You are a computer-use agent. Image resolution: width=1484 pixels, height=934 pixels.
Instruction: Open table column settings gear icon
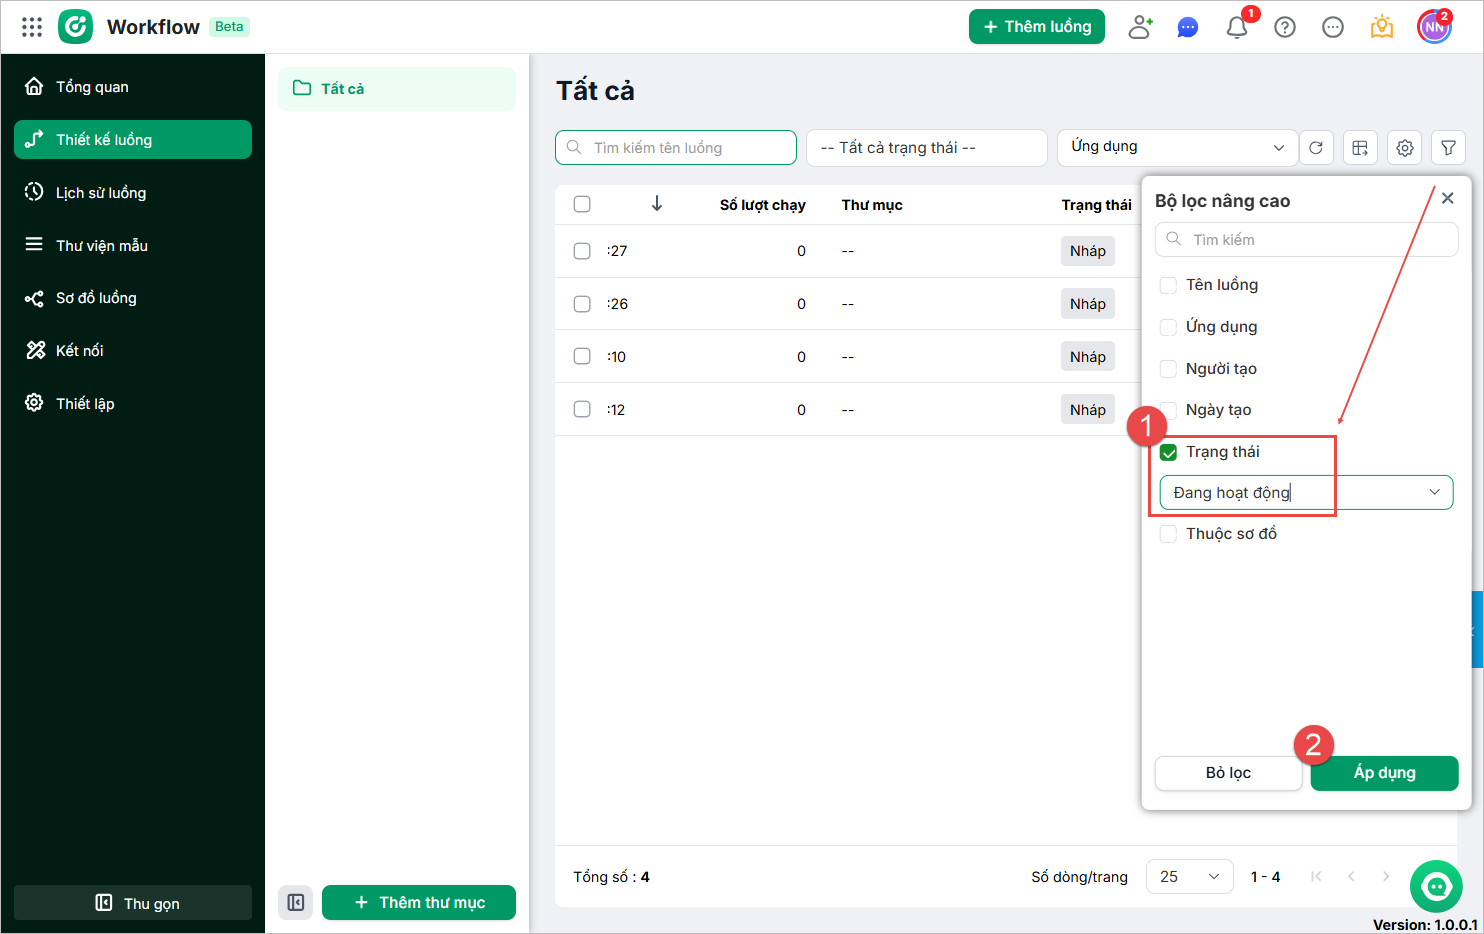click(x=1405, y=148)
